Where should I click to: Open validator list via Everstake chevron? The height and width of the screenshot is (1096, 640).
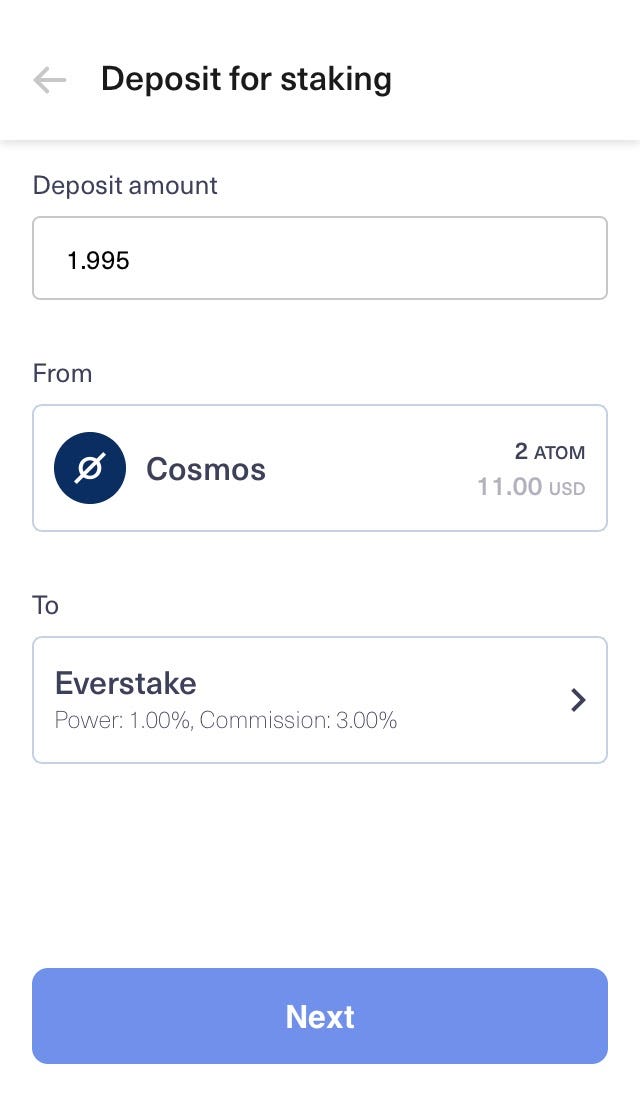(578, 700)
